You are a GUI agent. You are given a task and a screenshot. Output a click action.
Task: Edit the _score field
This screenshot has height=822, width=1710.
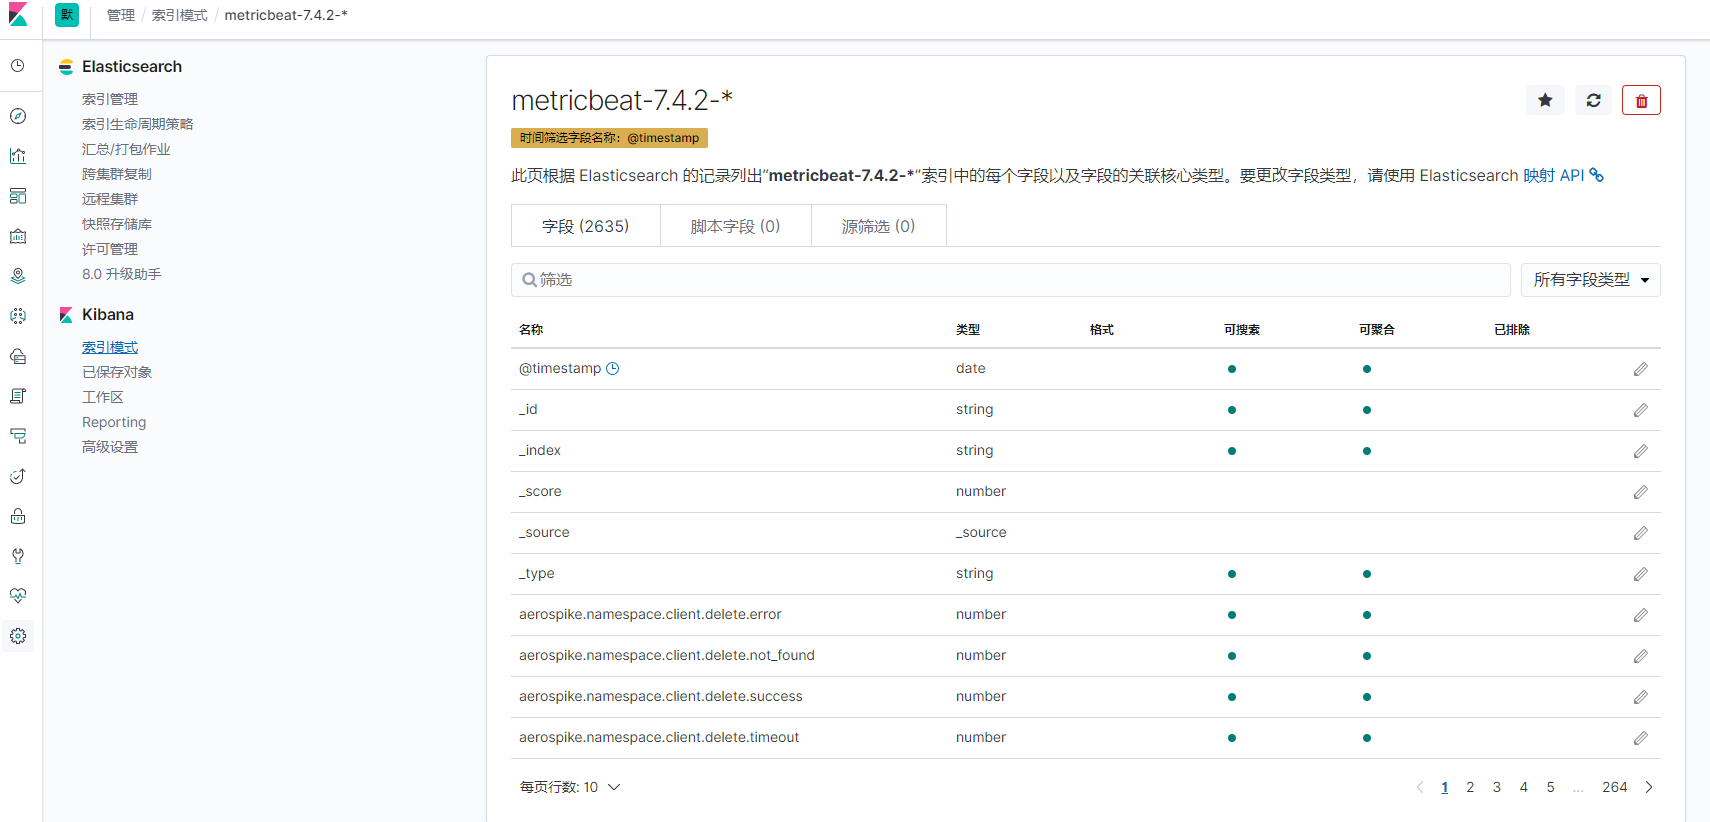pyautogui.click(x=1641, y=492)
